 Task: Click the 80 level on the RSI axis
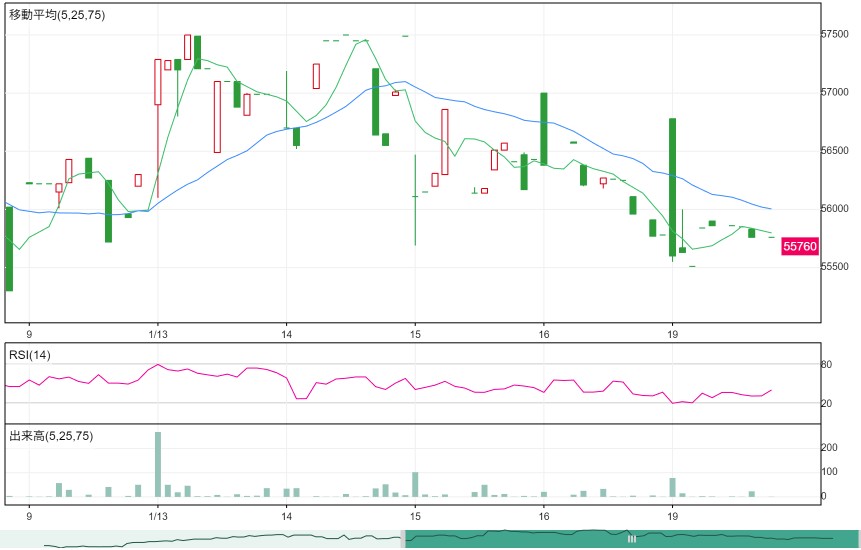tap(826, 364)
